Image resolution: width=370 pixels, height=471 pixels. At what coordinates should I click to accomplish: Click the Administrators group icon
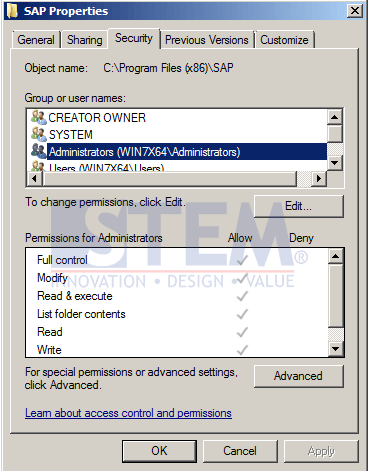coord(39,151)
